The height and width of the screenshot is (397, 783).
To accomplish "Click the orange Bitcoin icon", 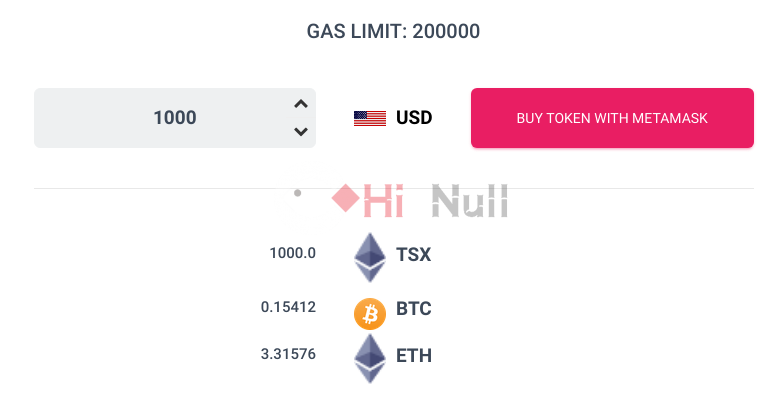I will coord(370,314).
